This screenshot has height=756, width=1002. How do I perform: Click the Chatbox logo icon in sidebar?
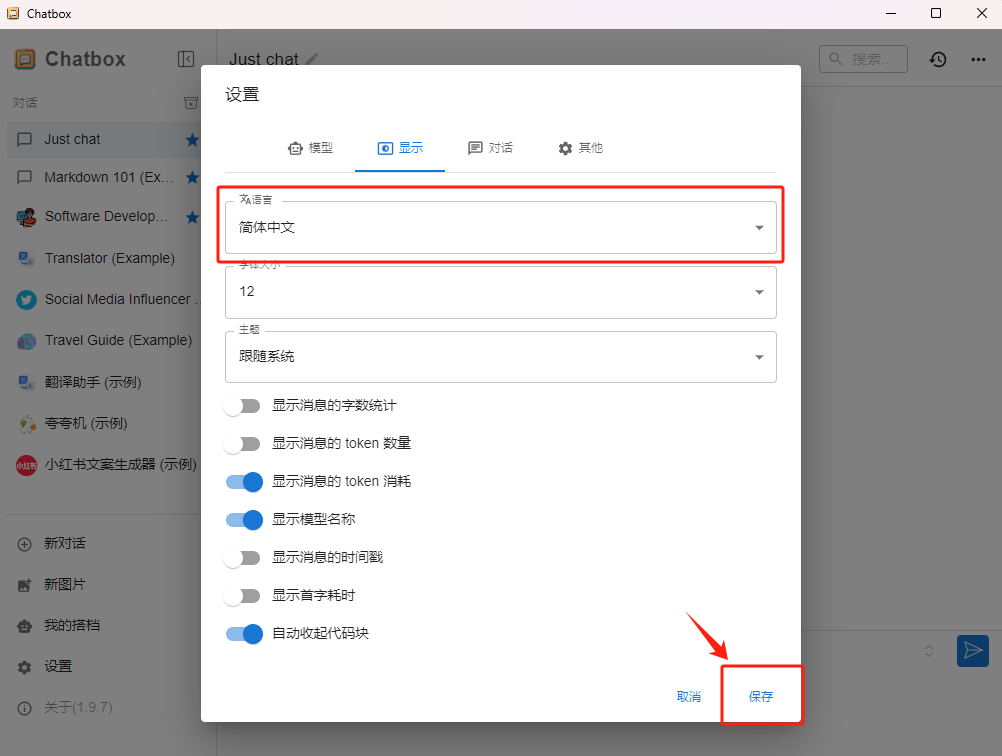25,59
